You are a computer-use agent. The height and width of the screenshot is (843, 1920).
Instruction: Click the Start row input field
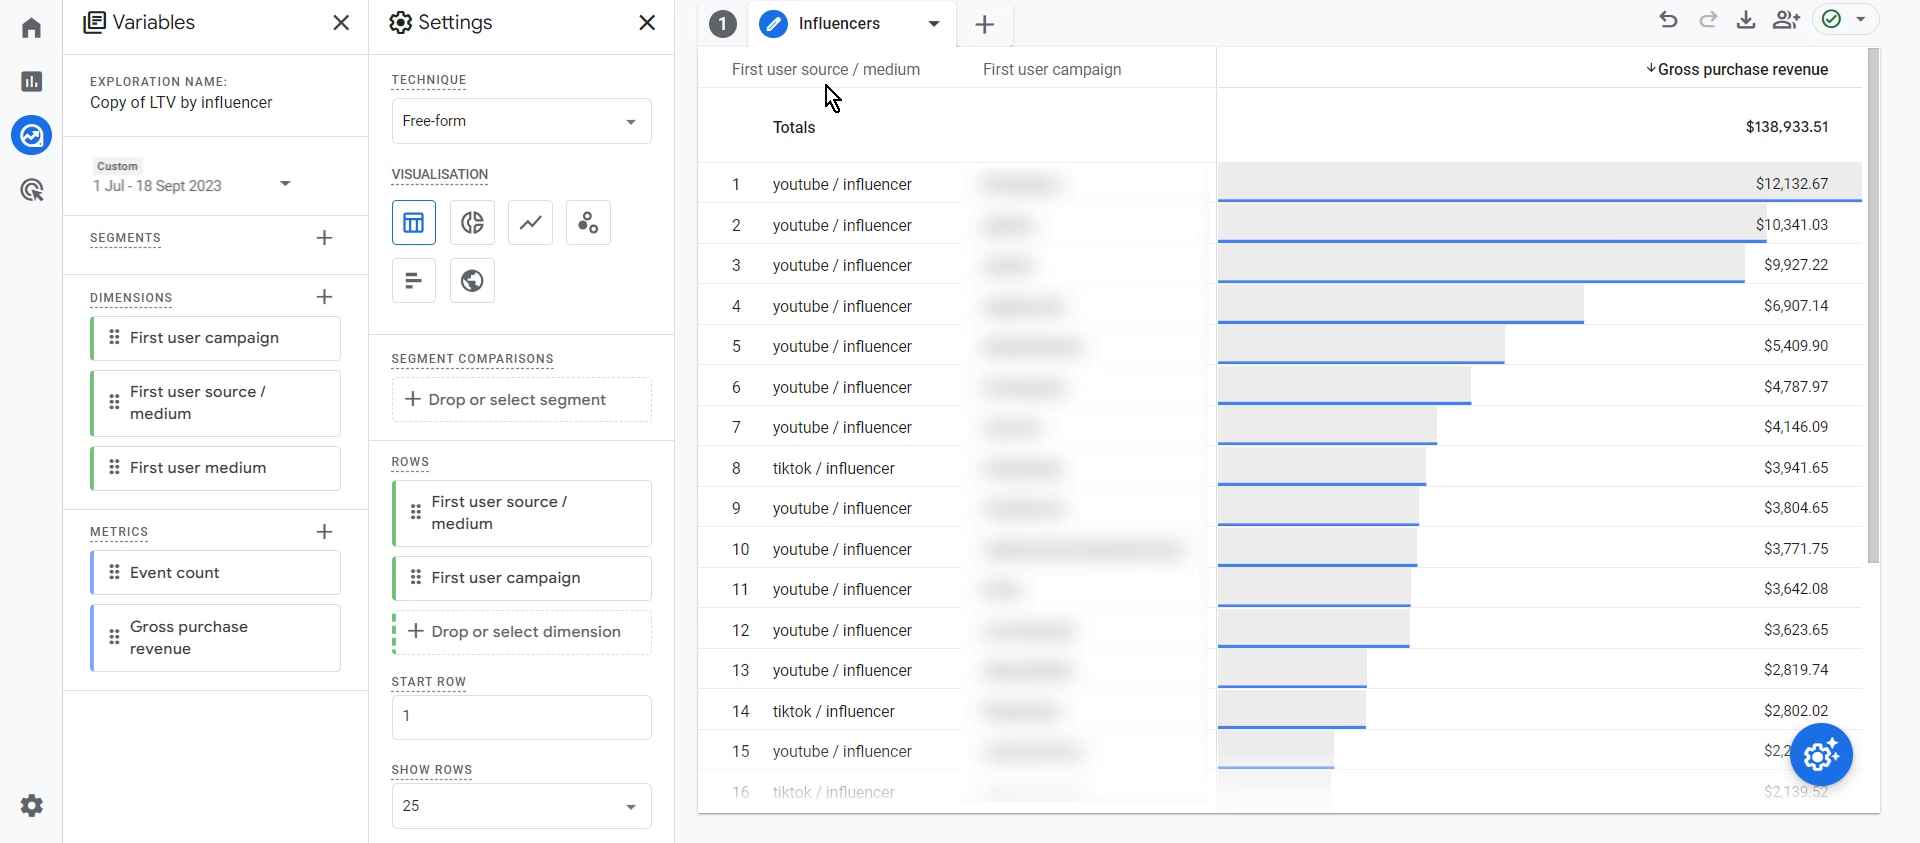click(522, 717)
